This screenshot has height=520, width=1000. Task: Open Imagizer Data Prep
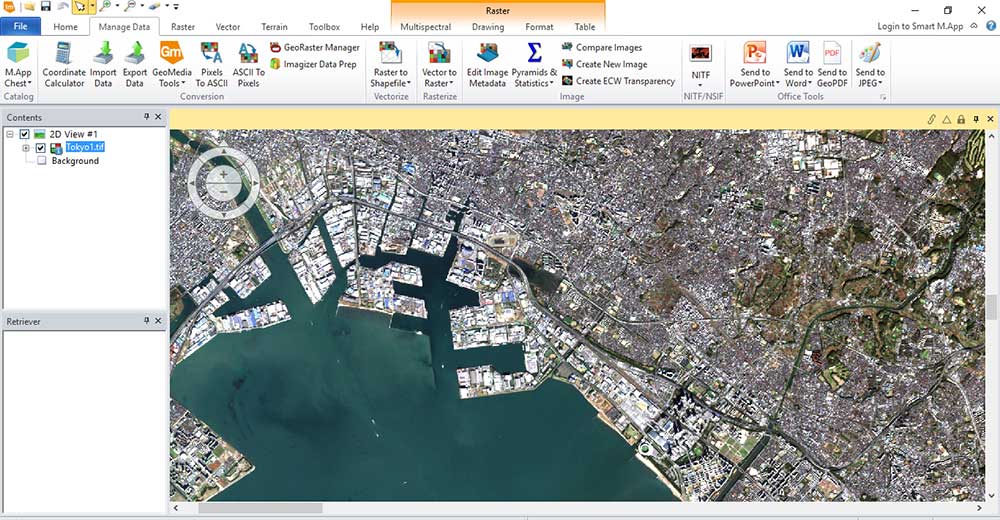click(313, 64)
